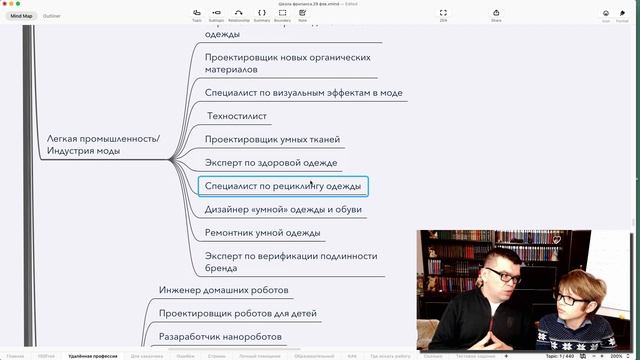Viewport: 640px width, 360px height.
Task: Open map overview icon in status bar
Action: coord(583,356)
